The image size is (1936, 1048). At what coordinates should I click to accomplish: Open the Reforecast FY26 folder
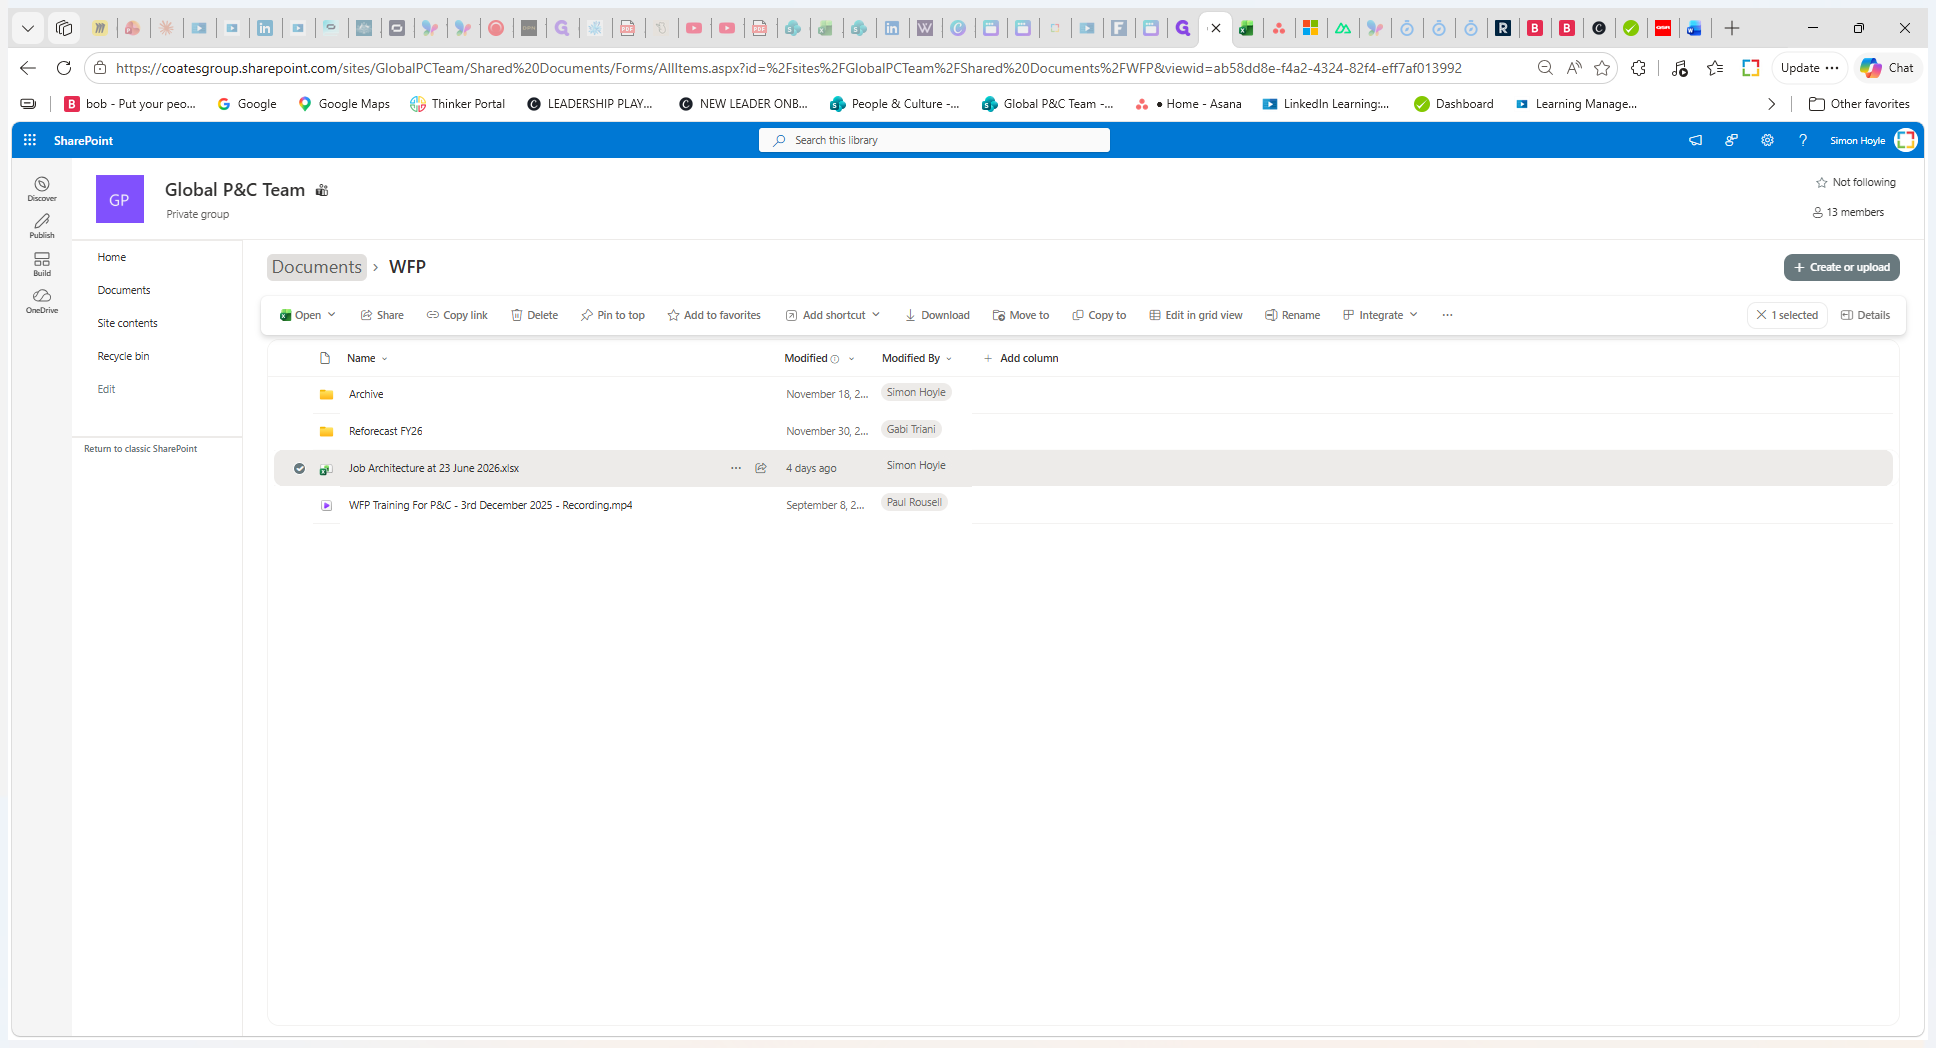tap(386, 431)
